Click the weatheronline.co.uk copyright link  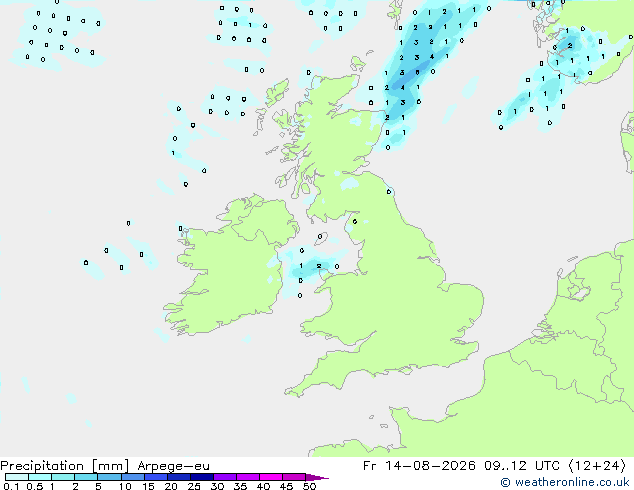[564, 482]
